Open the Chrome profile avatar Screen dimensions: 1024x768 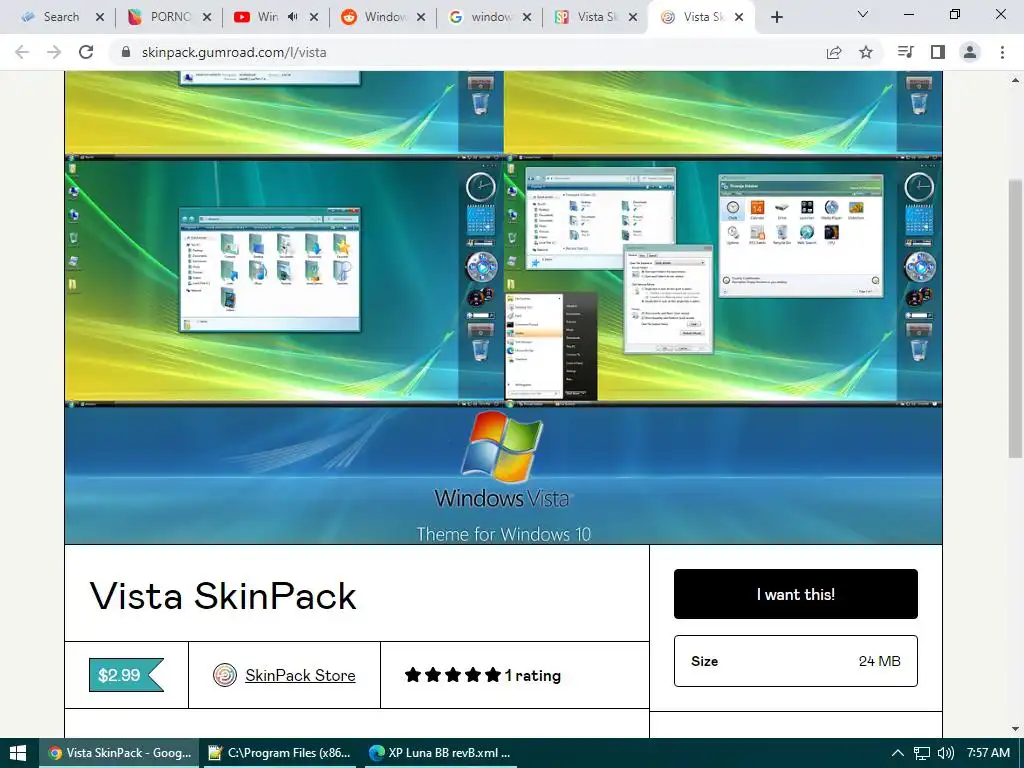pos(970,52)
